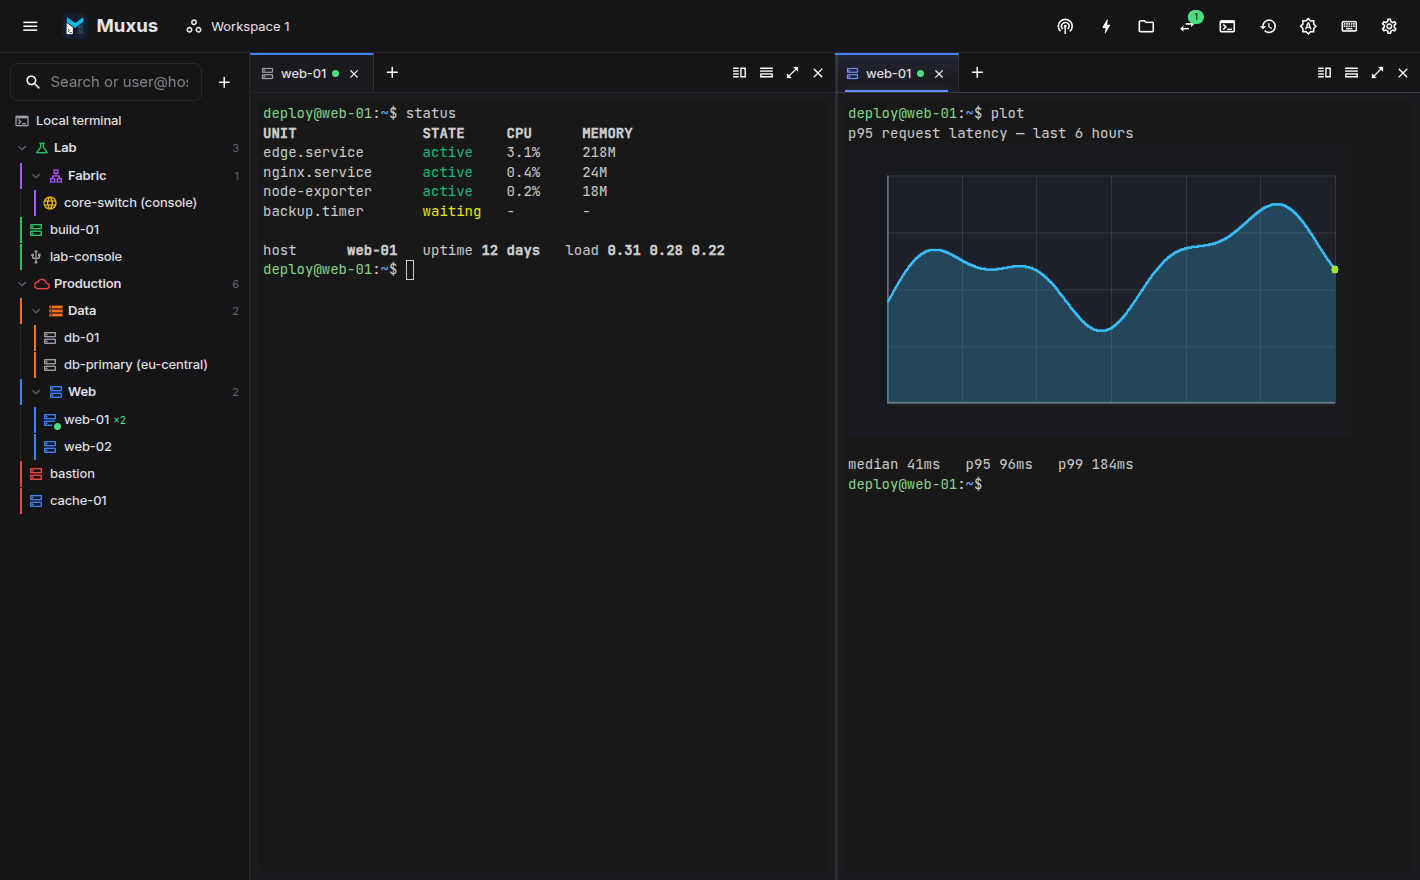Click the 'backup.timer' unit text
The image size is (1420, 880).
pyautogui.click(x=313, y=212)
